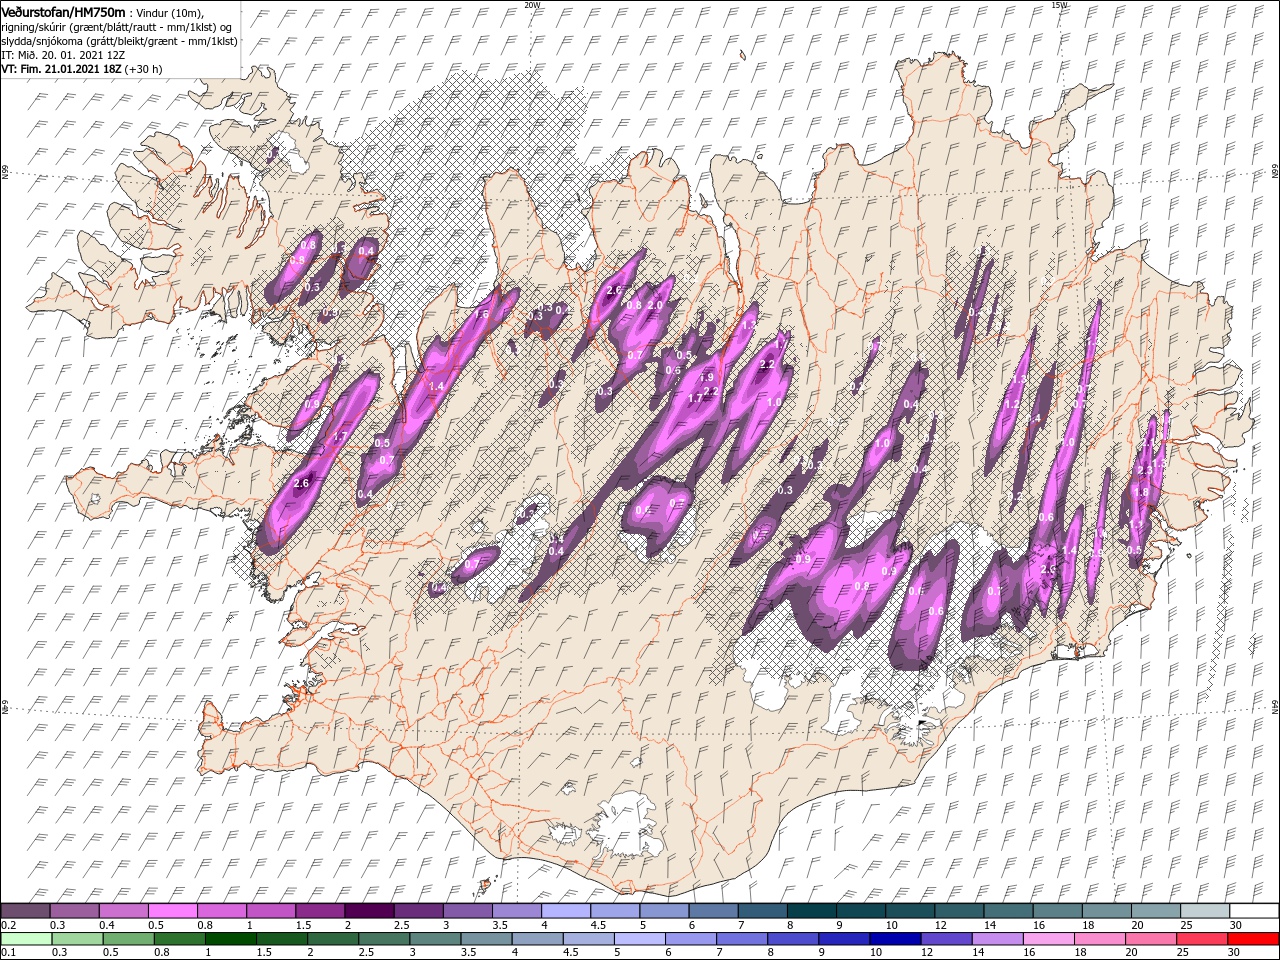Select the 'IT: Mið. 20. 01. 2021 12Z' line
The image size is (1280, 960).
tap(63, 55)
